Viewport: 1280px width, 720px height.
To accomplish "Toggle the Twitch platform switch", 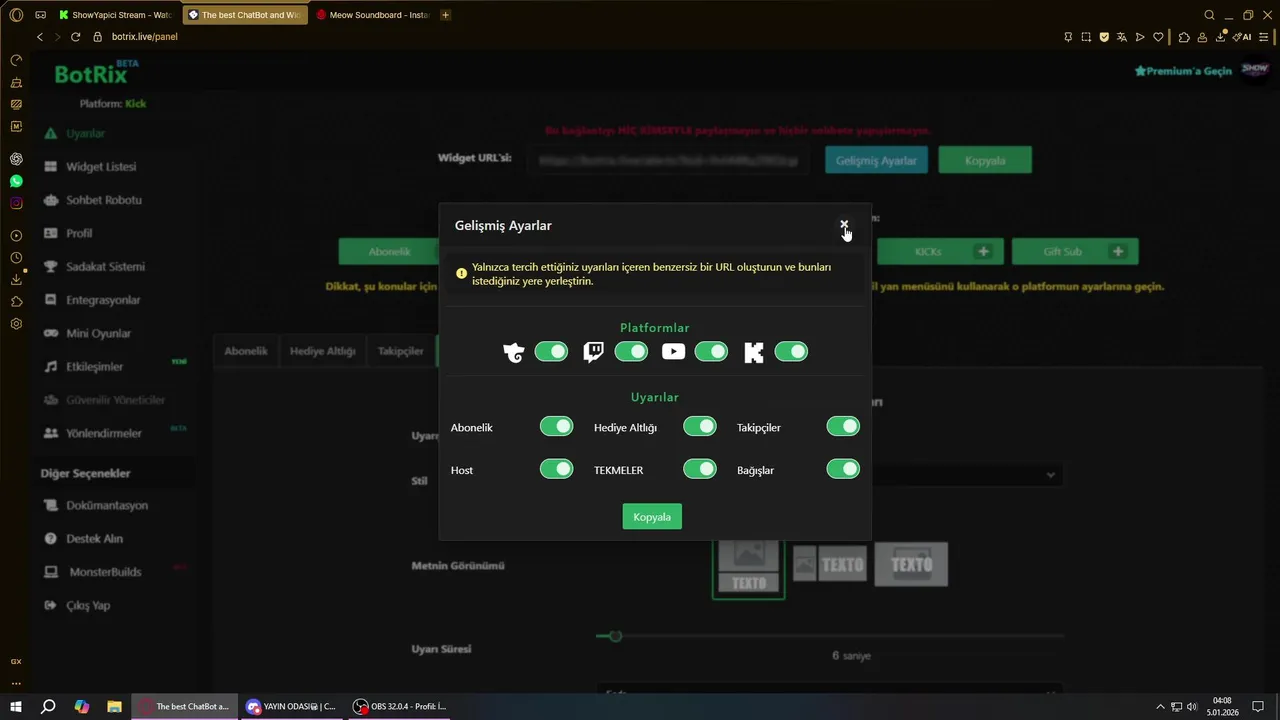I will point(631,351).
